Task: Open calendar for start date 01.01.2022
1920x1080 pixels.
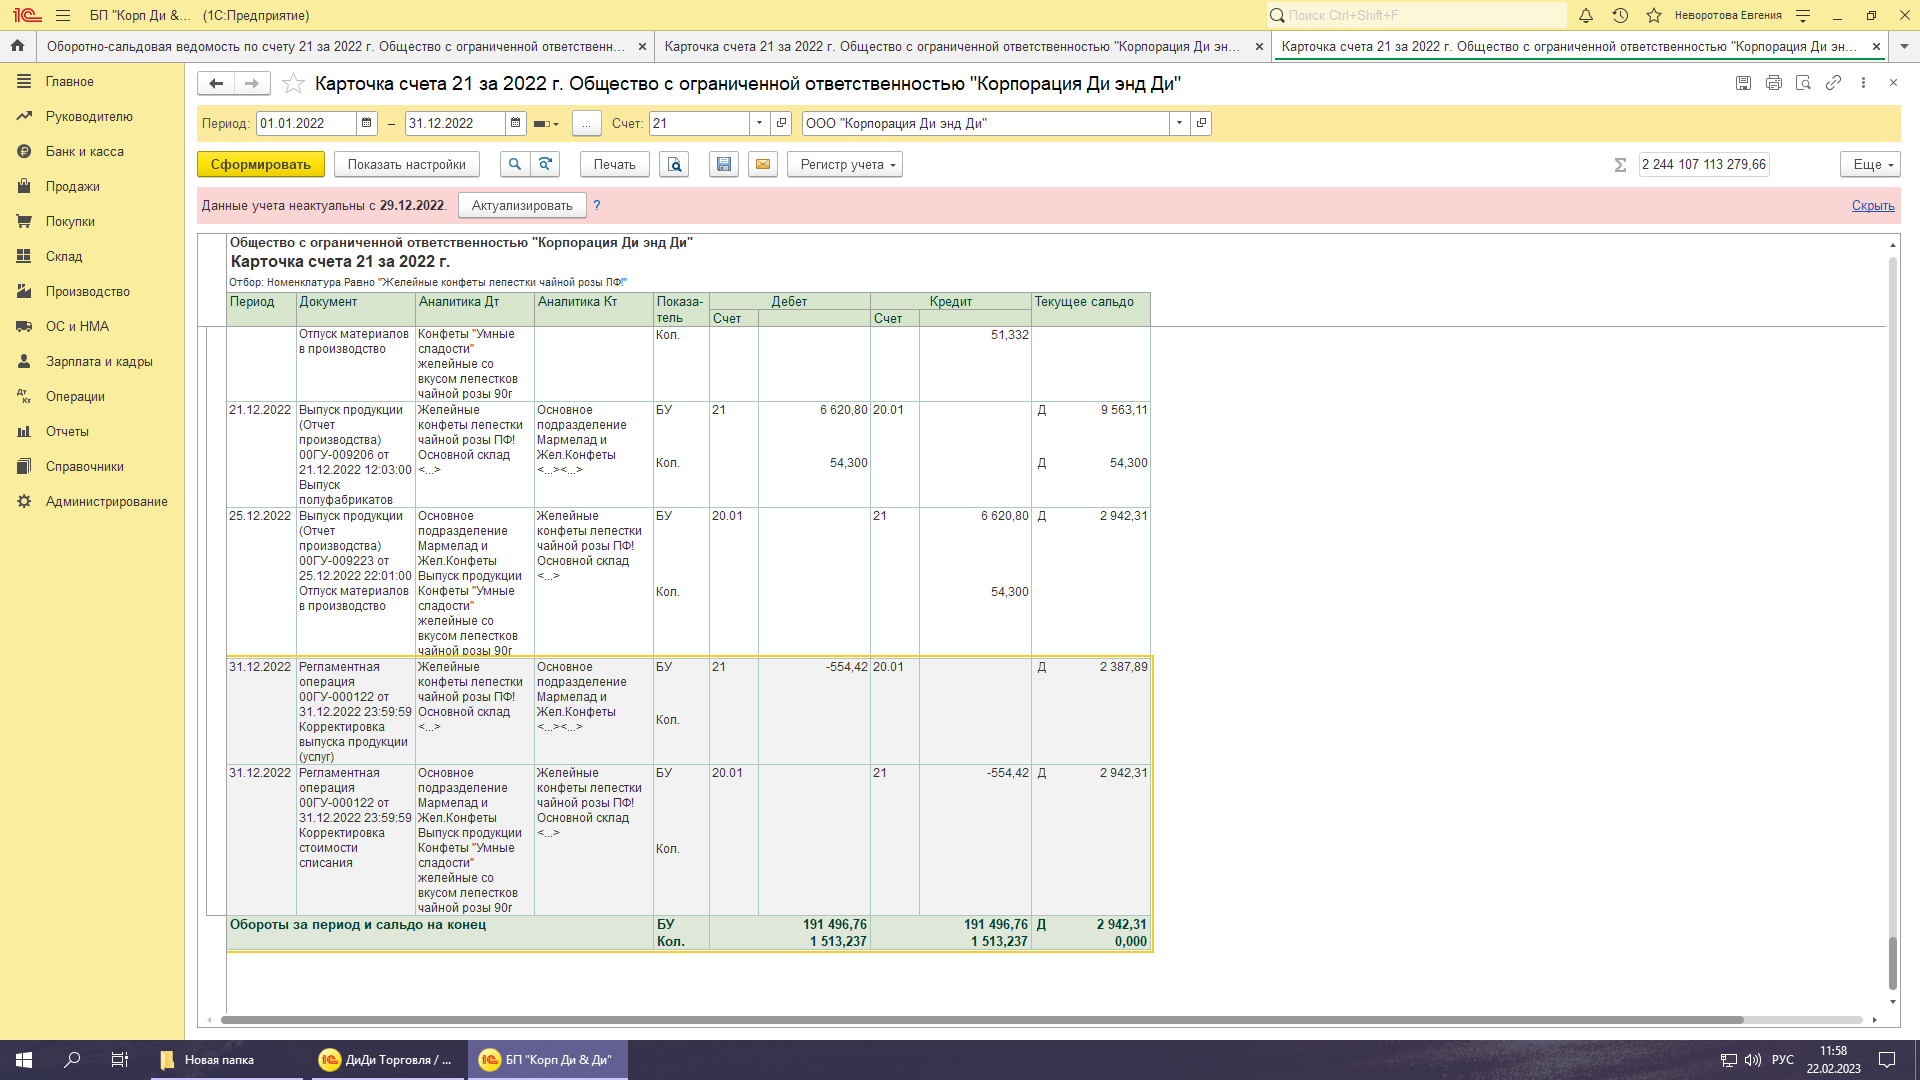Action: click(x=367, y=123)
